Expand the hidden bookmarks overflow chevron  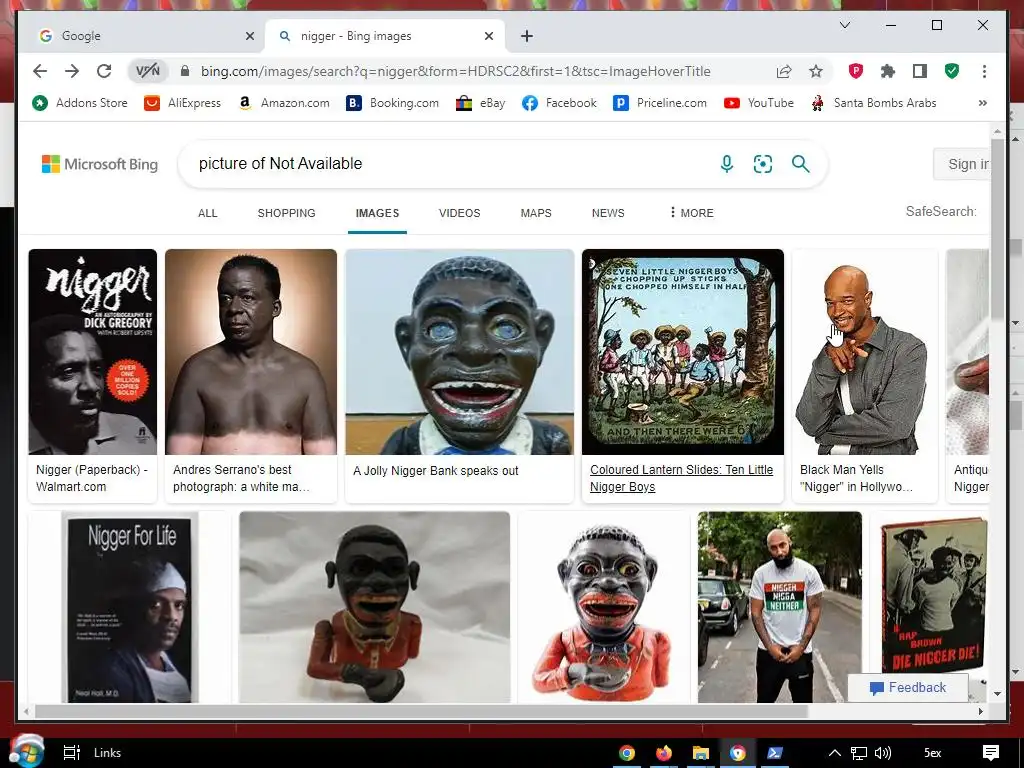pos(982,103)
